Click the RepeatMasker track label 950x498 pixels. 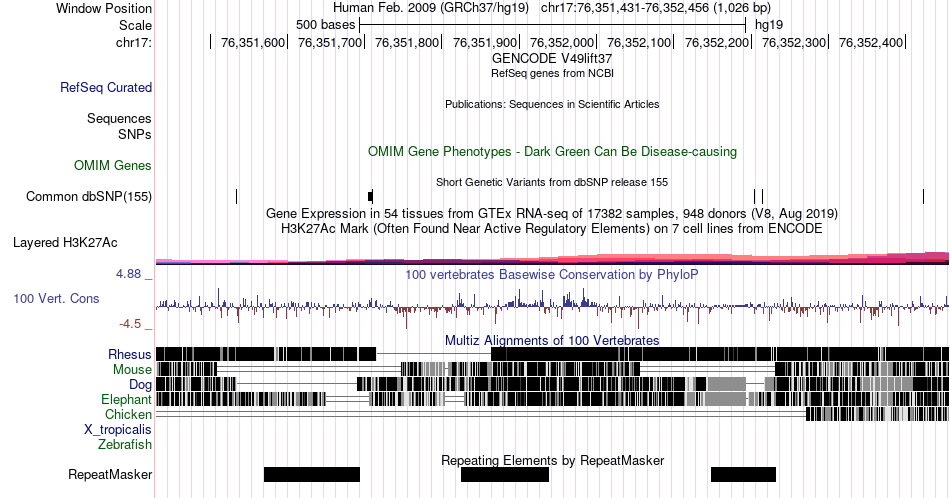click(x=110, y=474)
